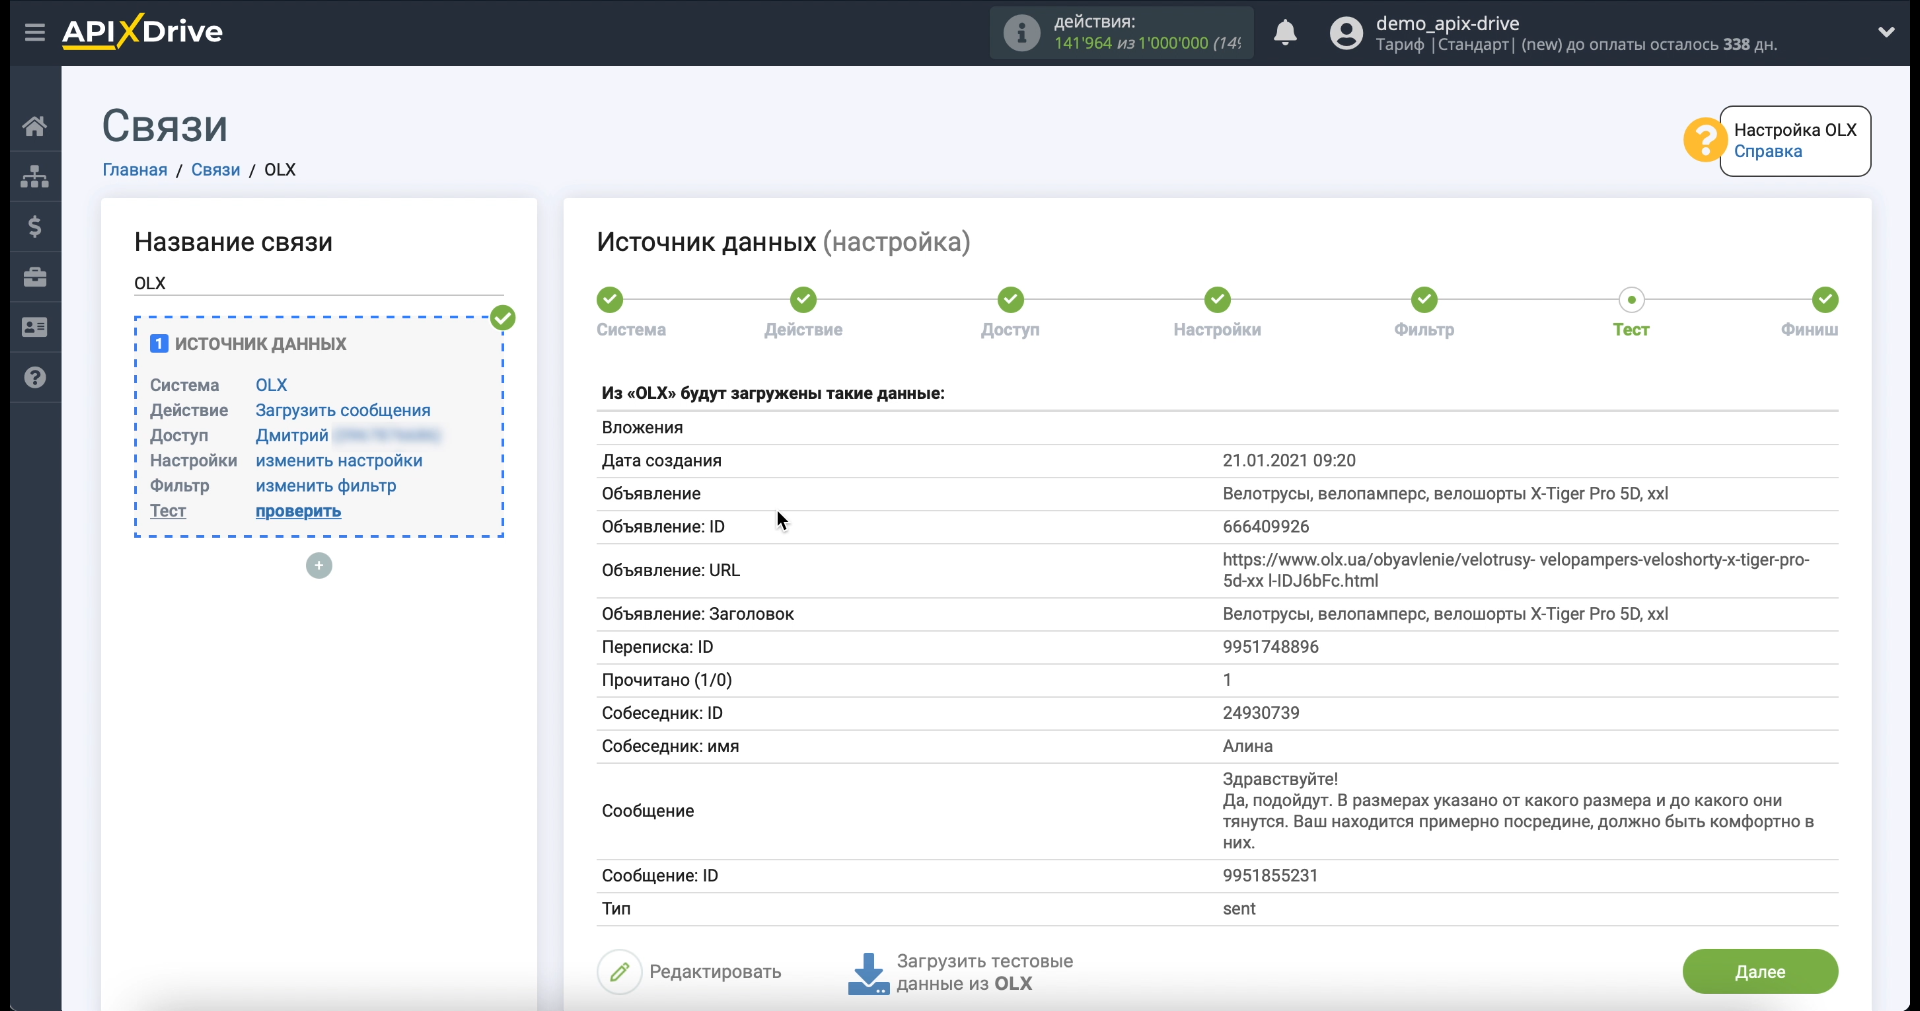Image resolution: width=1920 pixels, height=1011 pixels.
Task: Edit the connection name field OLX
Action: [319, 283]
